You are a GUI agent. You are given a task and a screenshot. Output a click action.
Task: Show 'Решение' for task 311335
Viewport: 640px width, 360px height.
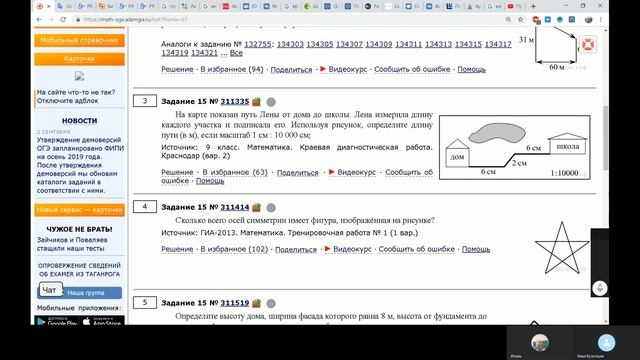click(x=177, y=172)
